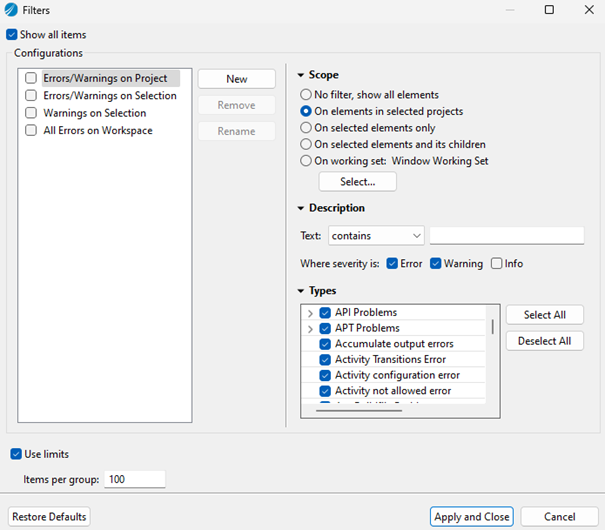
Task: Uncheck APT Problems type
Action: coord(325,328)
